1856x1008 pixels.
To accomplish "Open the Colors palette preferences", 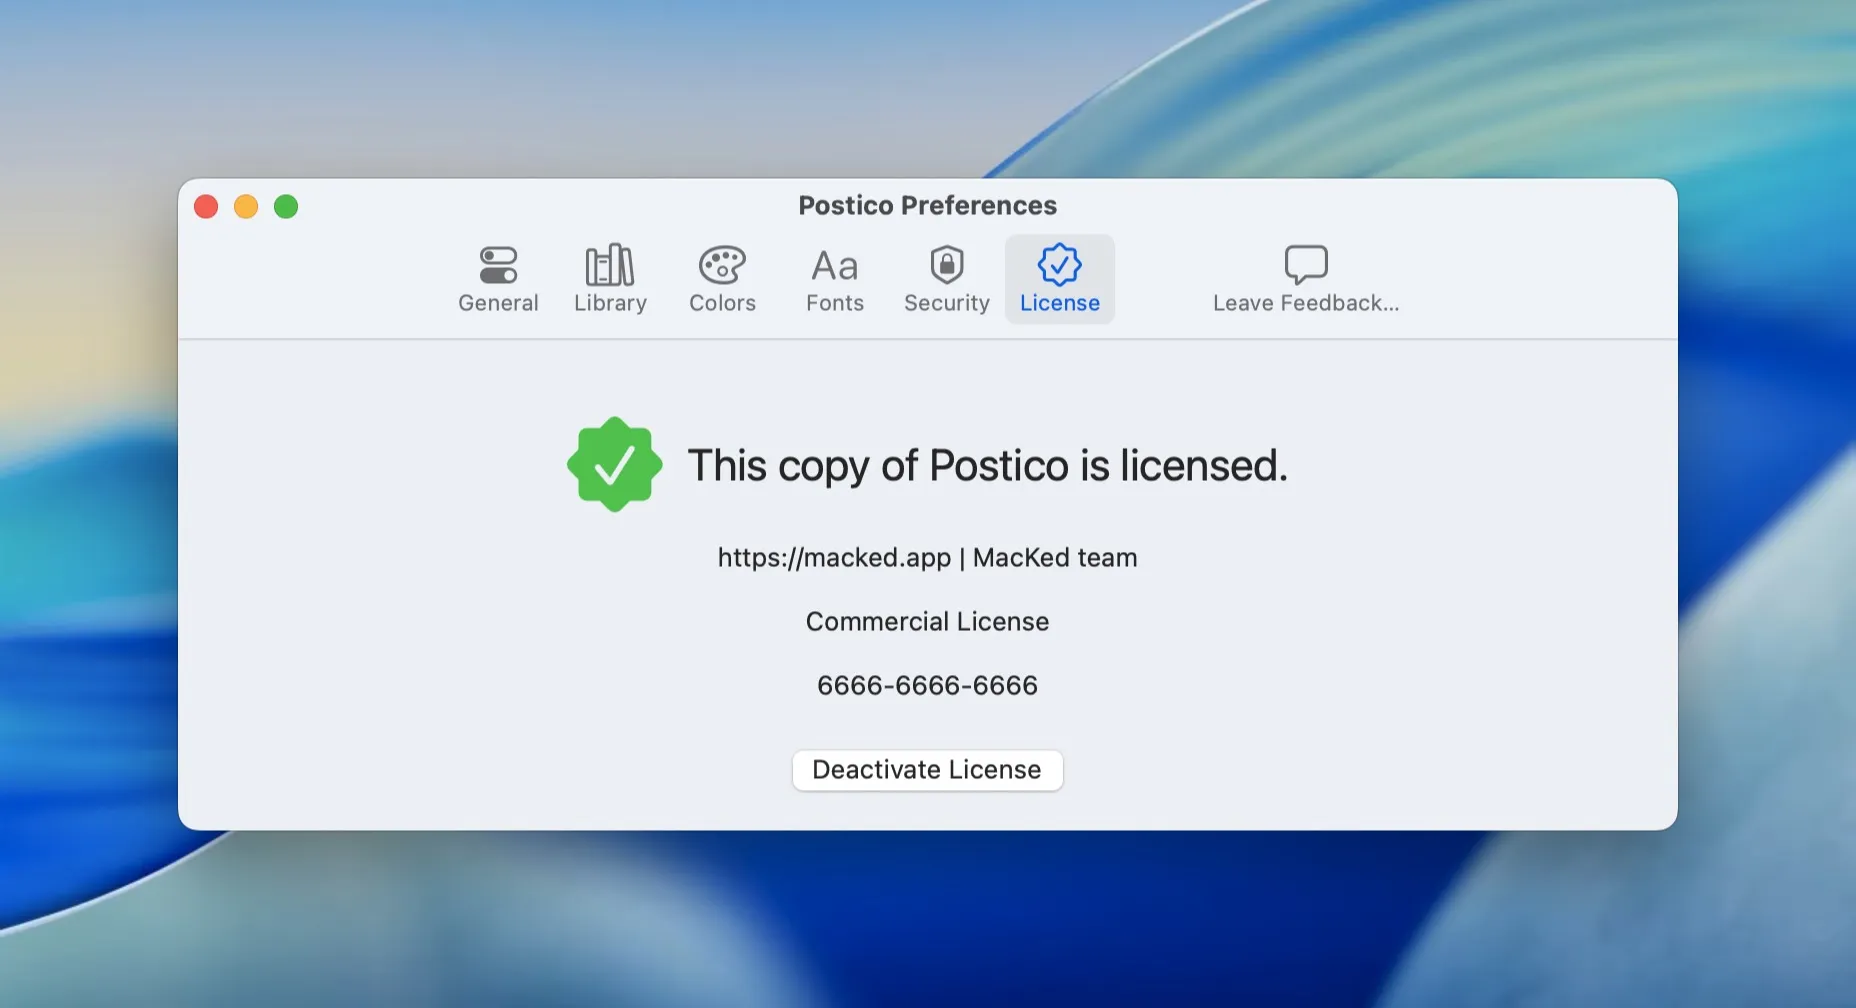I will 722,279.
